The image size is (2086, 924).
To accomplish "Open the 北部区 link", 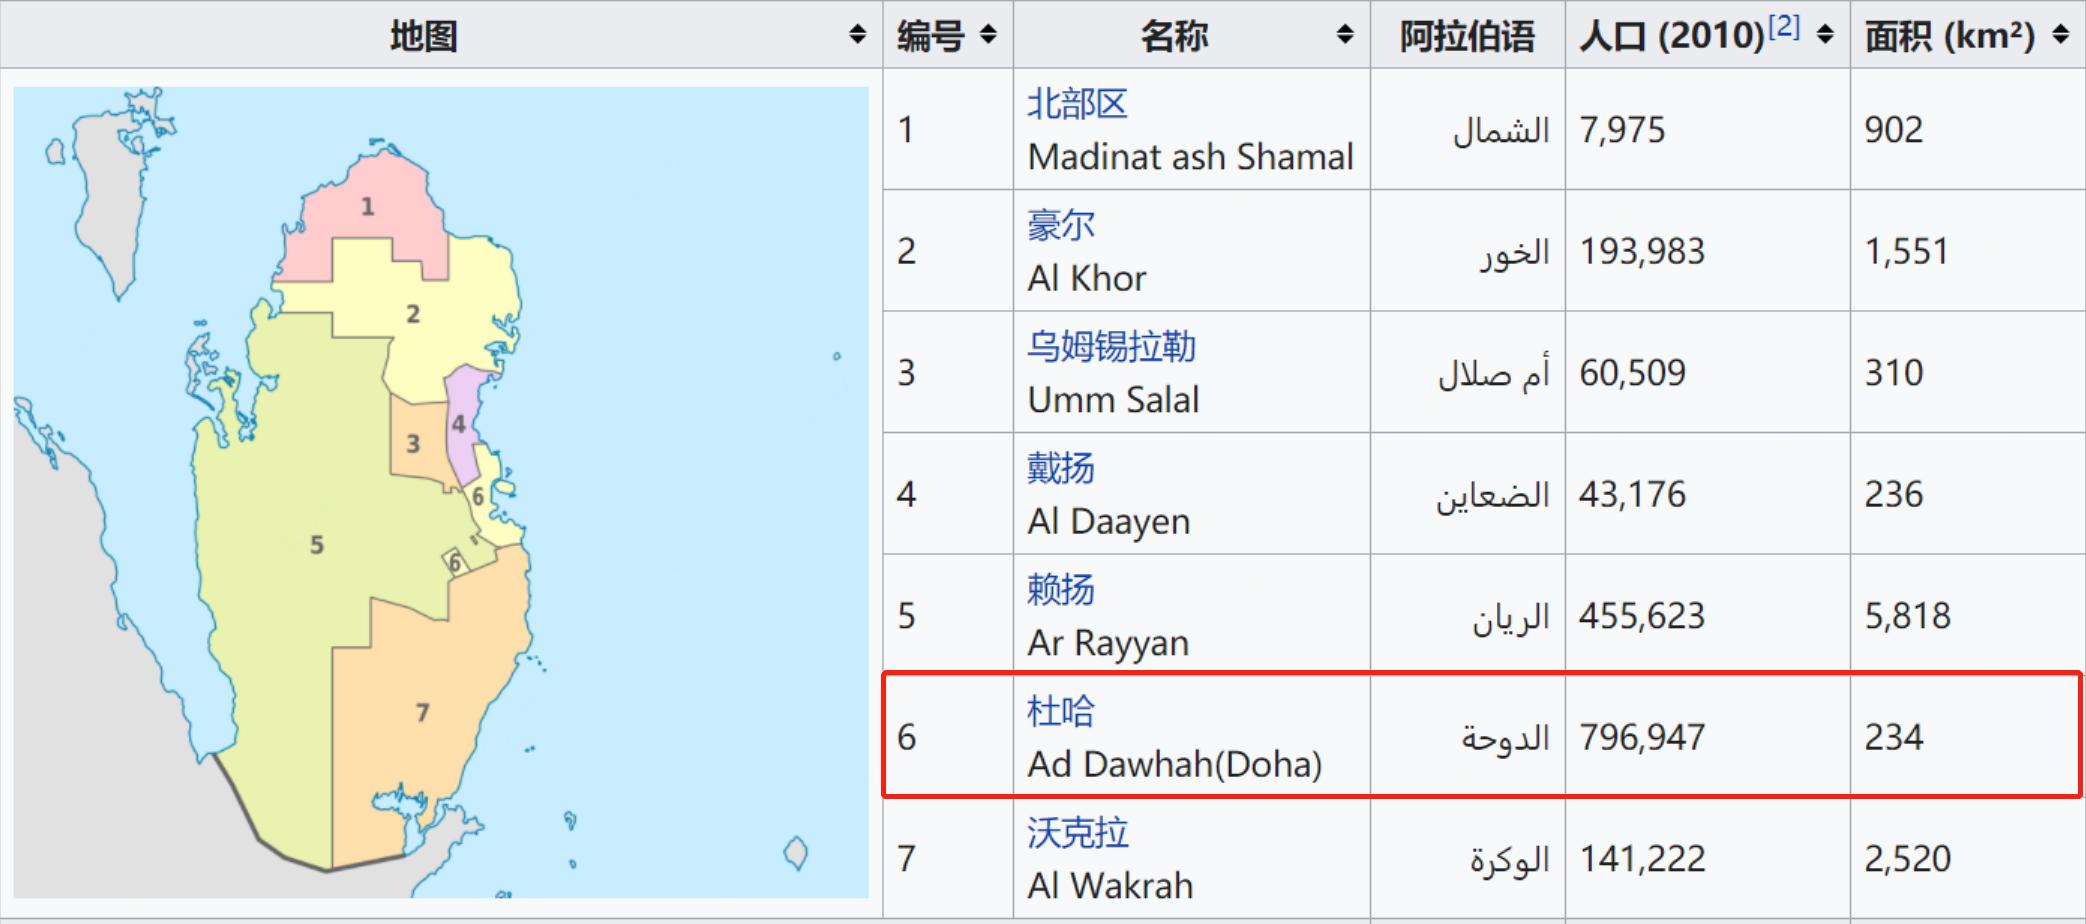I will 1077,104.
